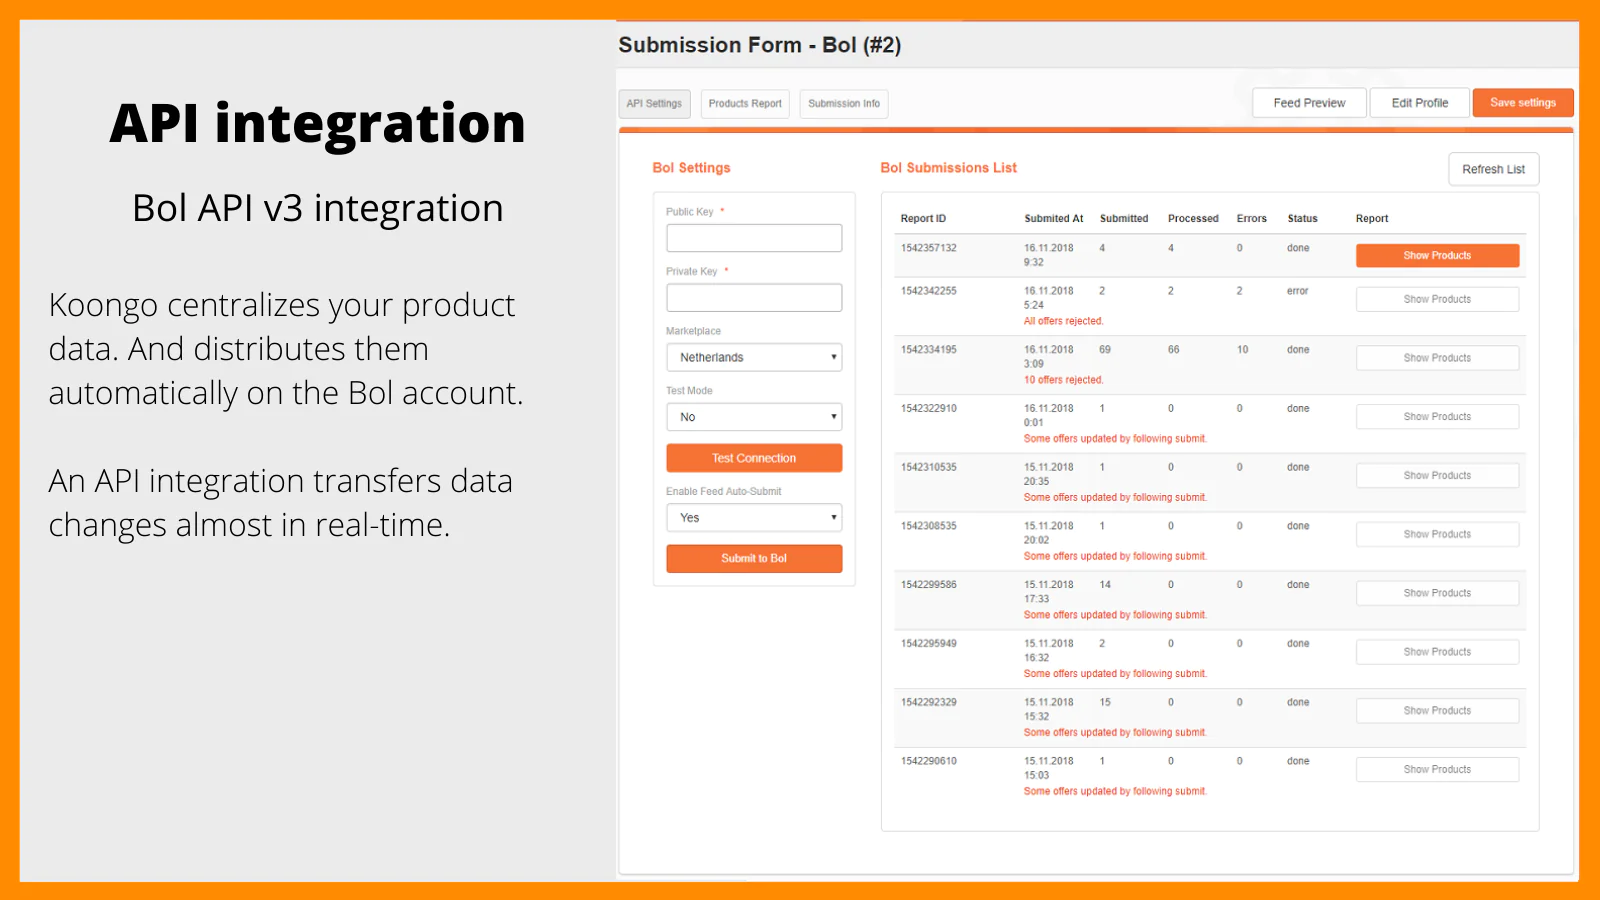This screenshot has width=1600, height=900.
Task: Click the Bol Submissions List heading
Action: point(948,168)
